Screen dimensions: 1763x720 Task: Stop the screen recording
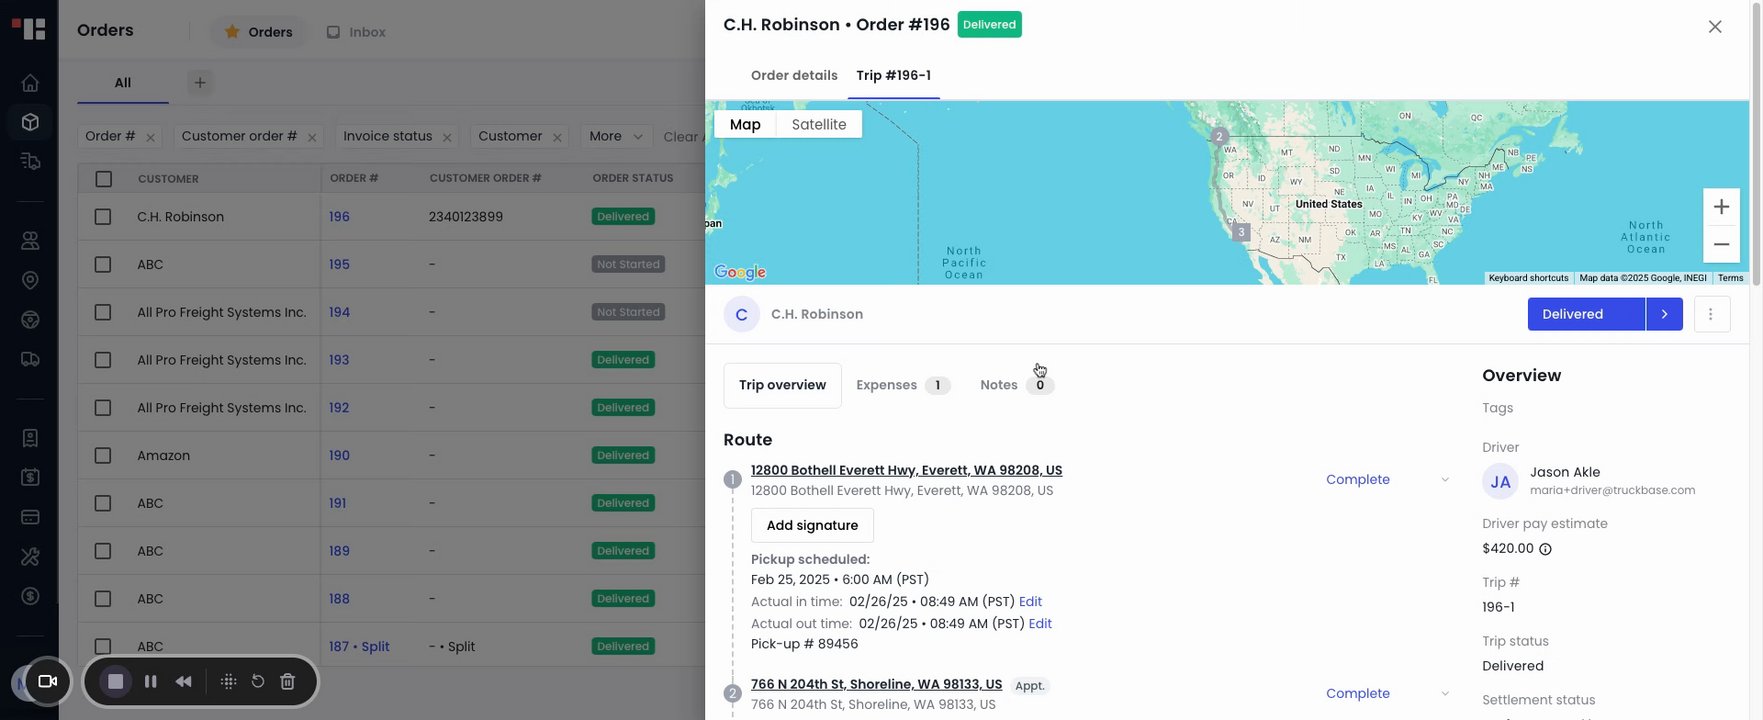116,681
